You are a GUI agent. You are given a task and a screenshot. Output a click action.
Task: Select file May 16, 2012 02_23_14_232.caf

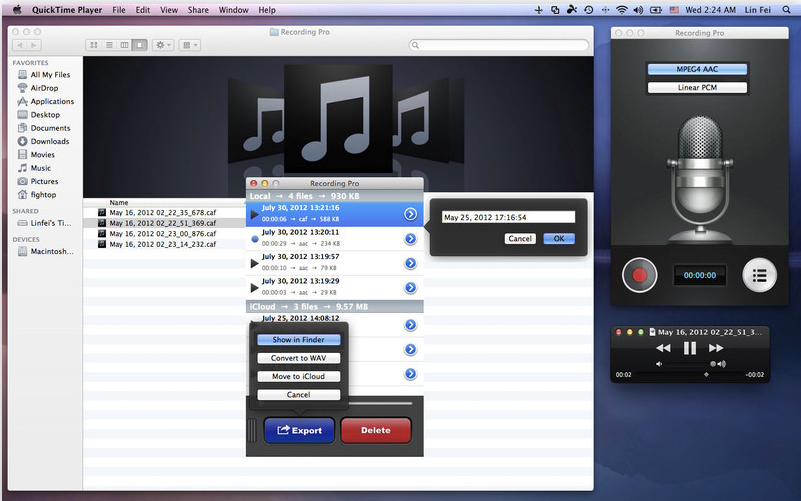click(163, 244)
